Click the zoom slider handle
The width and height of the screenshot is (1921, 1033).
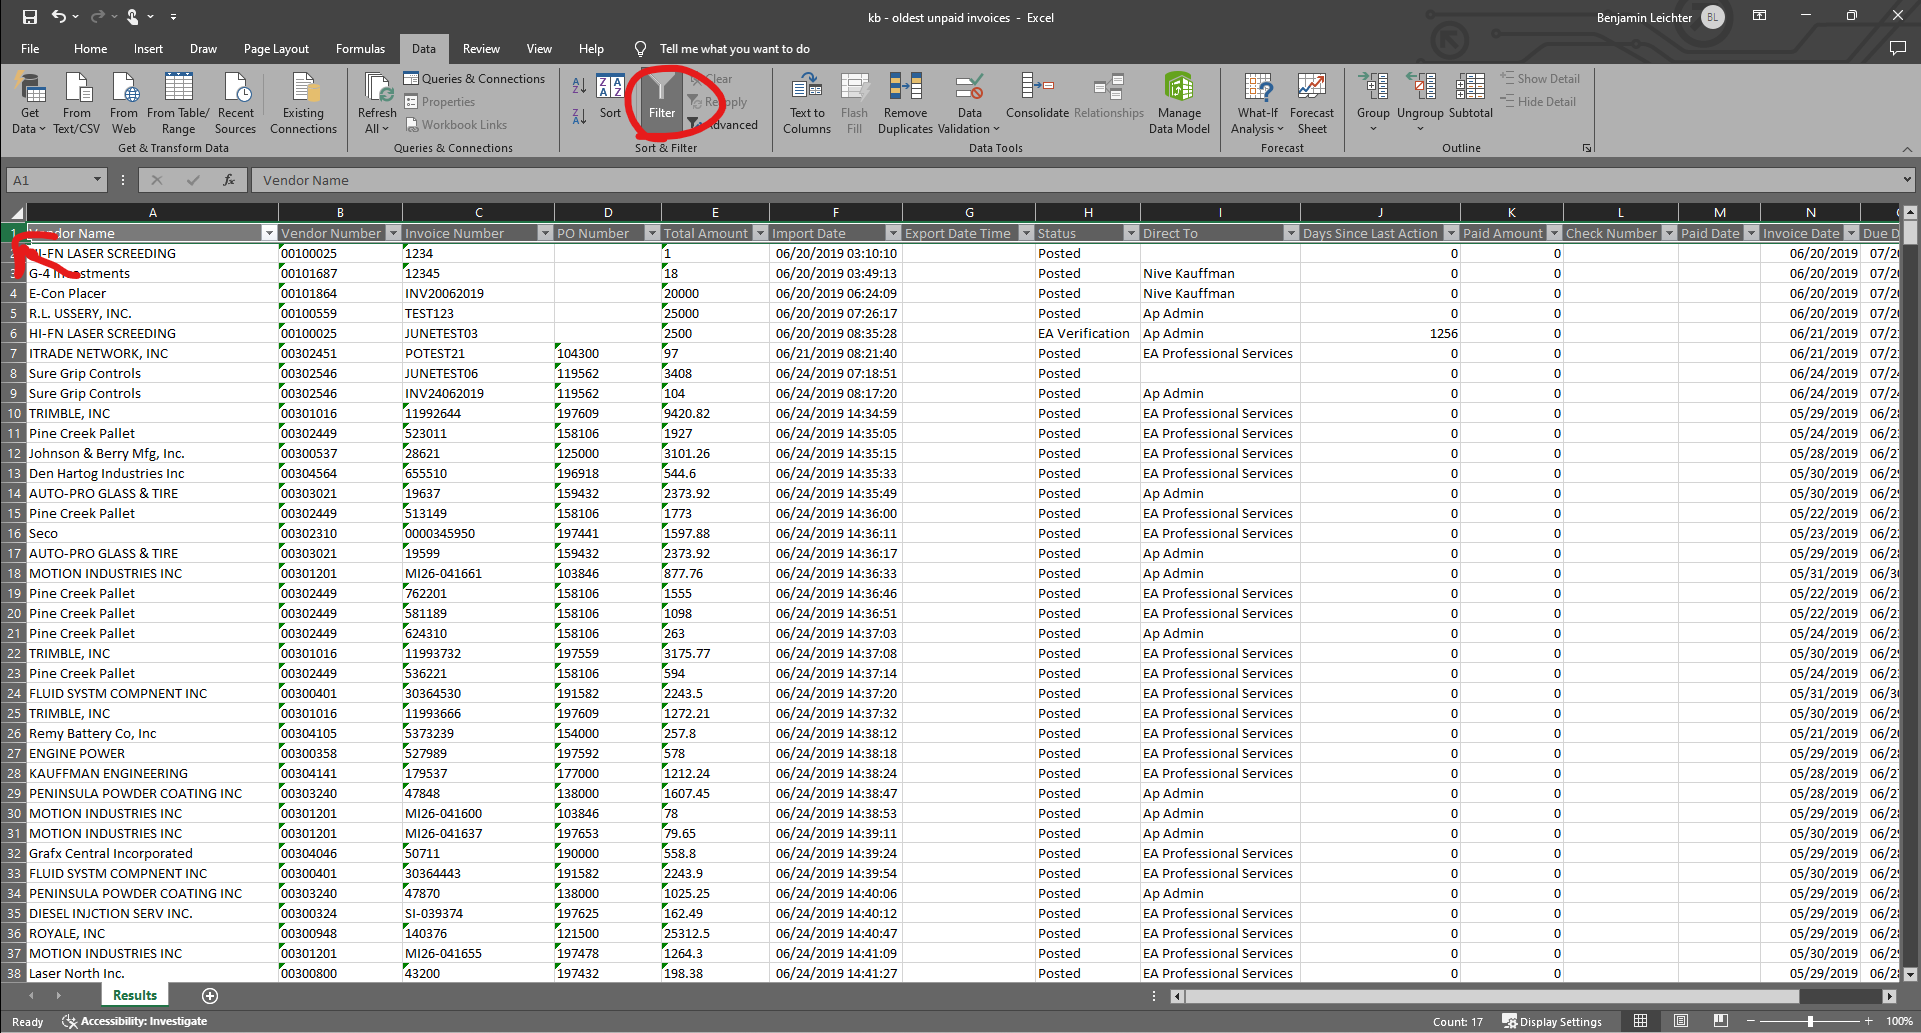(x=1810, y=1021)
